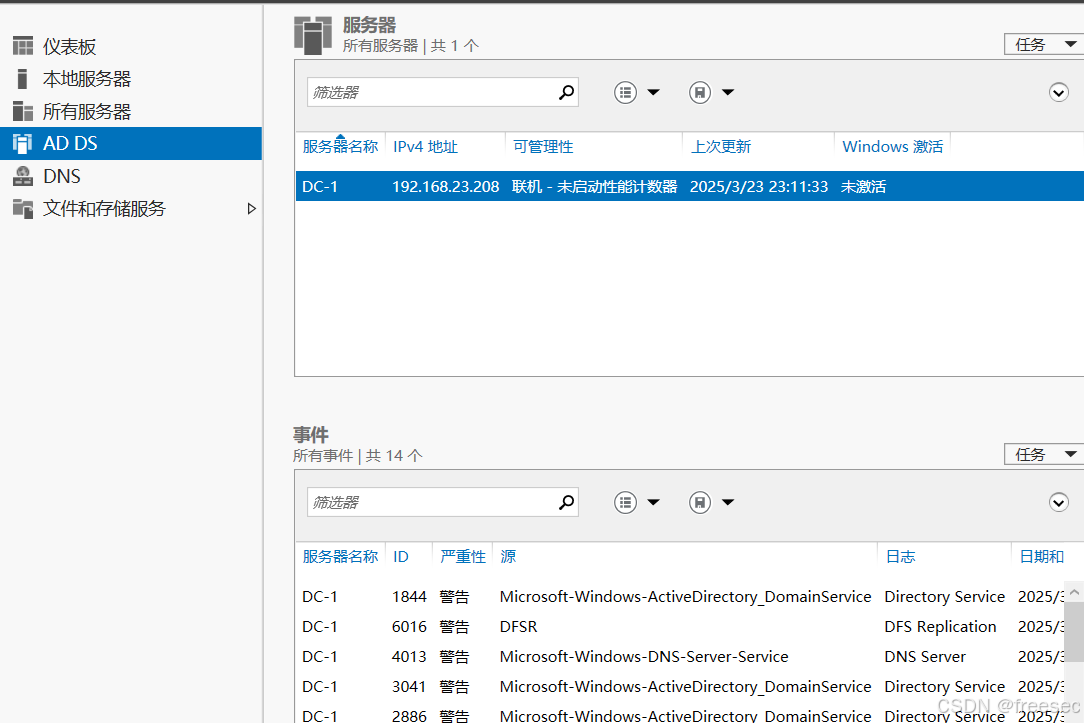This screenshot has width=1084, height=723.
Task: Open 任务 dropdown in 服务器 section
Action: pos(1044,44)
